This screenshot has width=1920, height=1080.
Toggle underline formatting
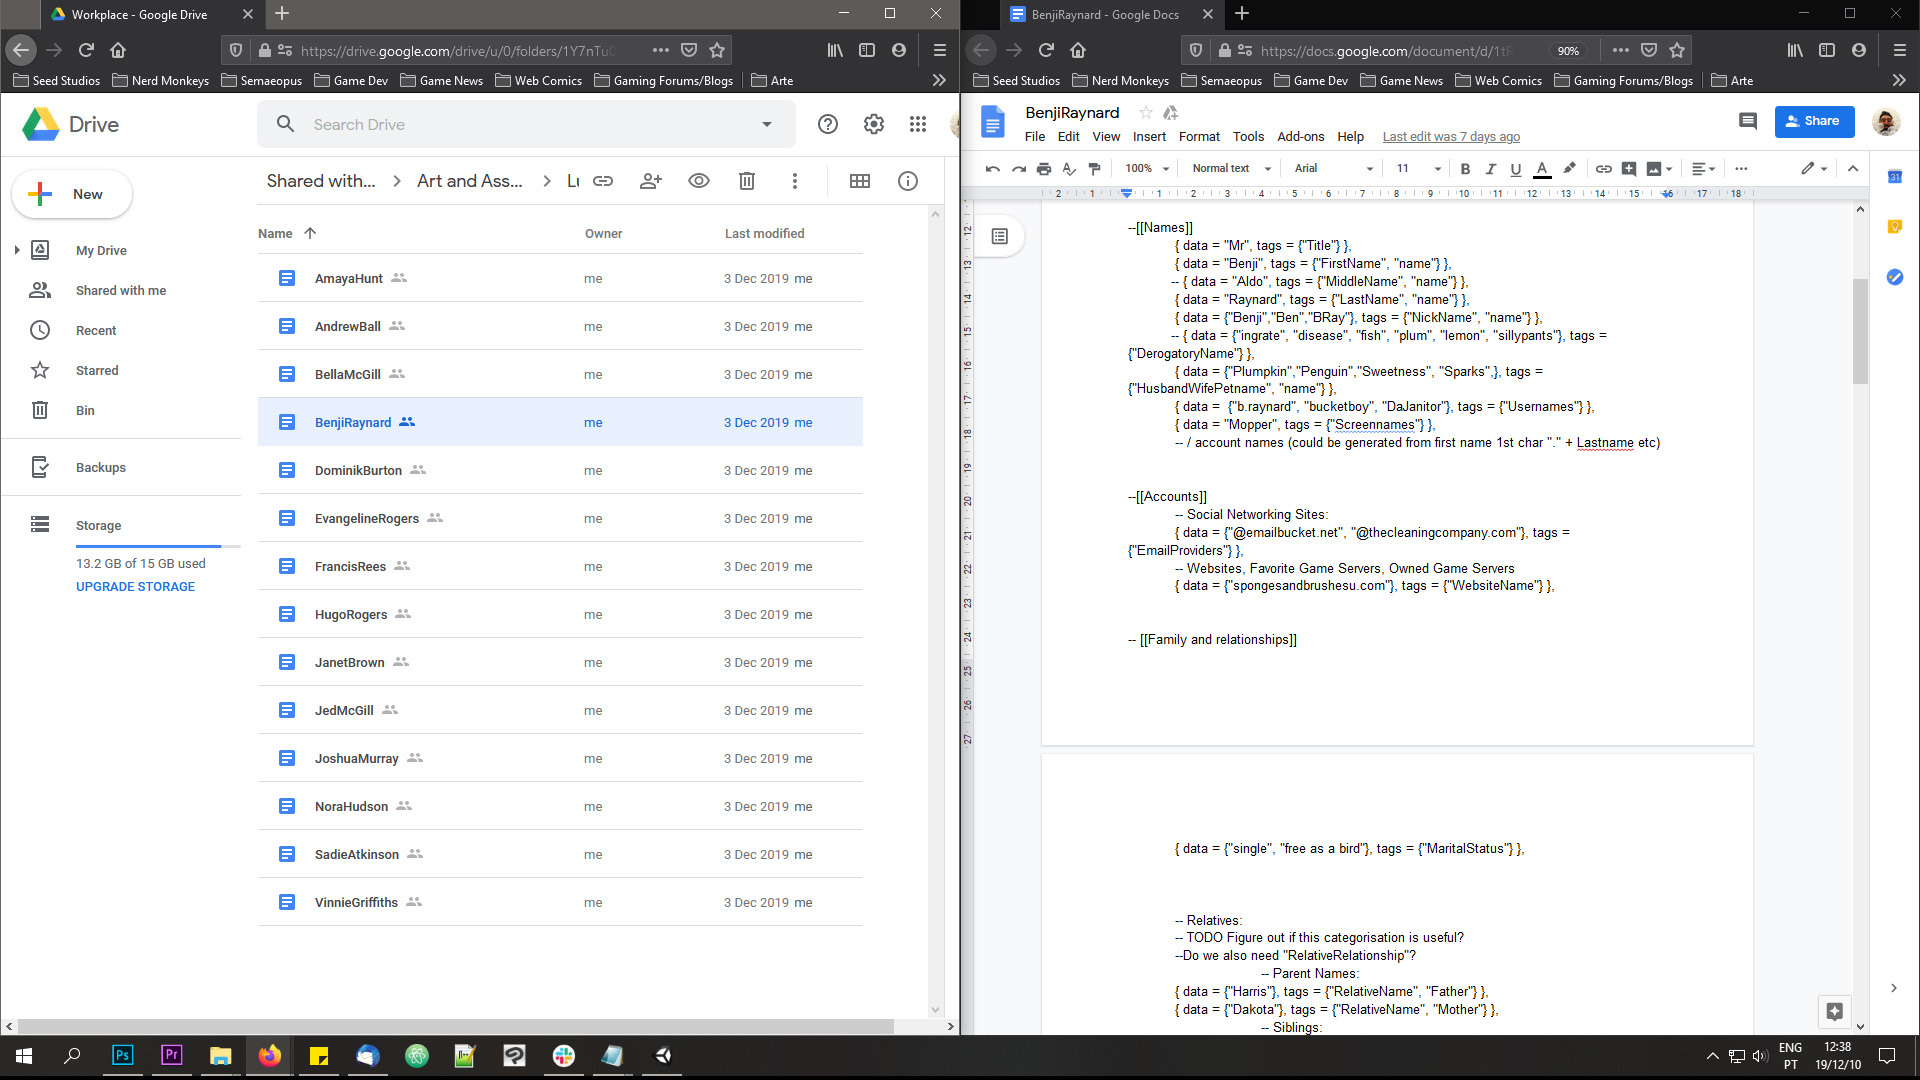(1516, 169)
